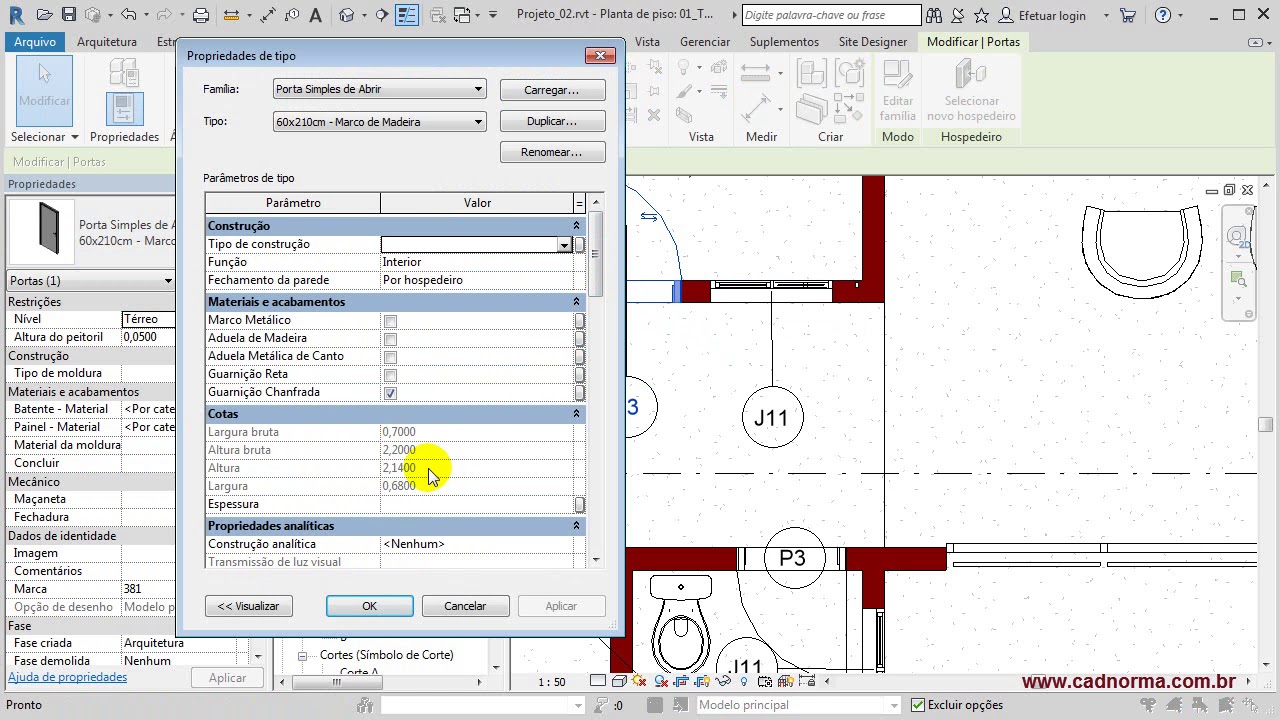Toggle the Aduela Metálica de Canto checkbox
Viewport: 1280px width, 720px height.
pyautogui.click(x=390, y=357)
